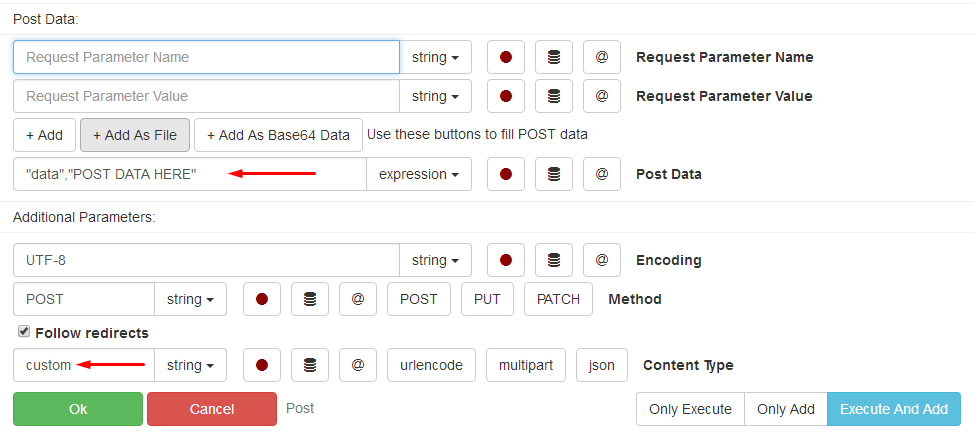Click red record icon in Content Type row
This screenshot has width=974, height=437.
[x=262, y=365]
